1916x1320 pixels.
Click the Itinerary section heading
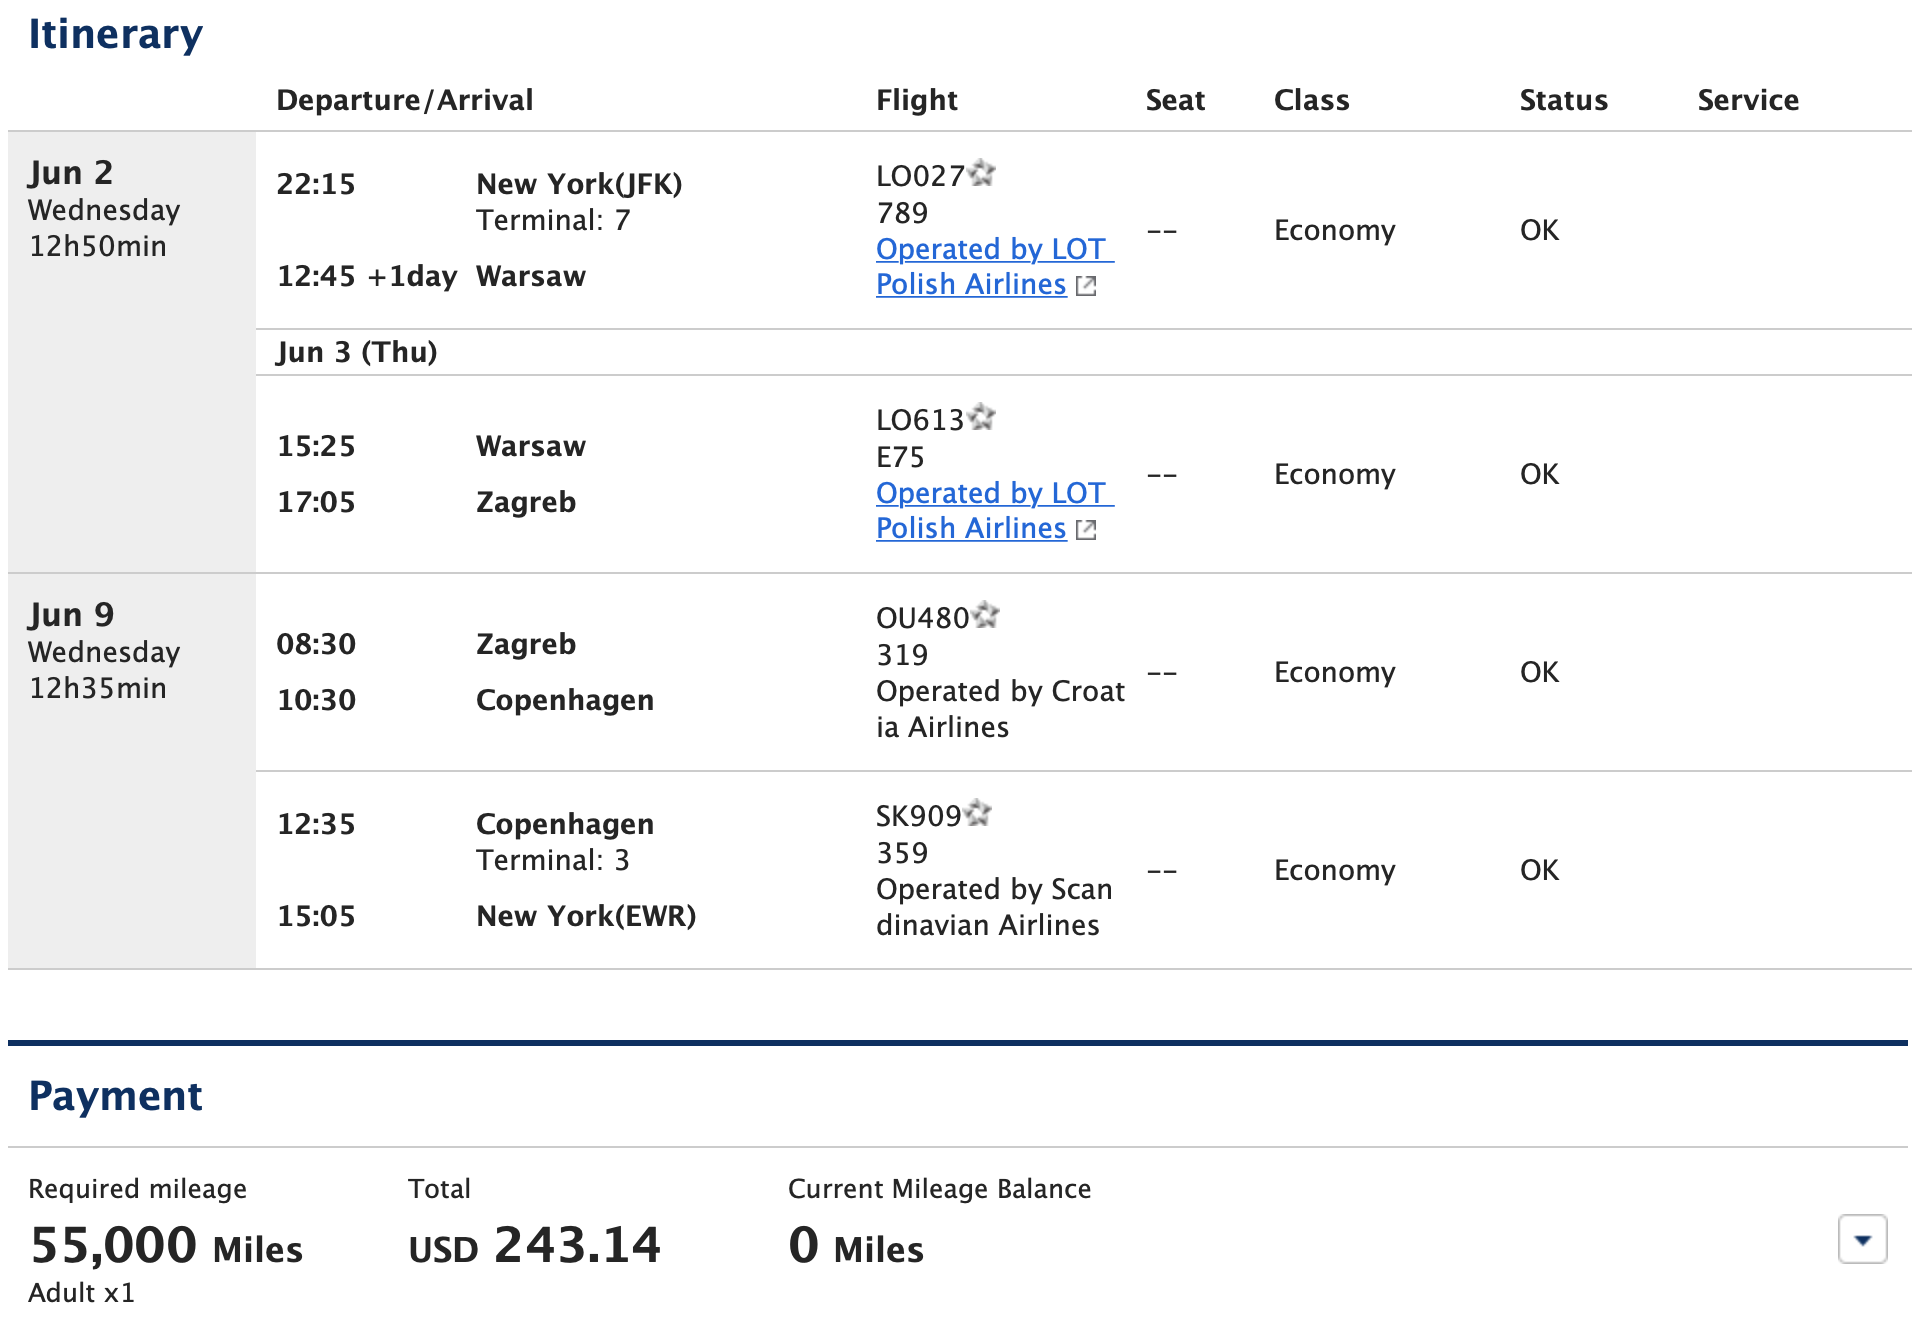point(116,34)
